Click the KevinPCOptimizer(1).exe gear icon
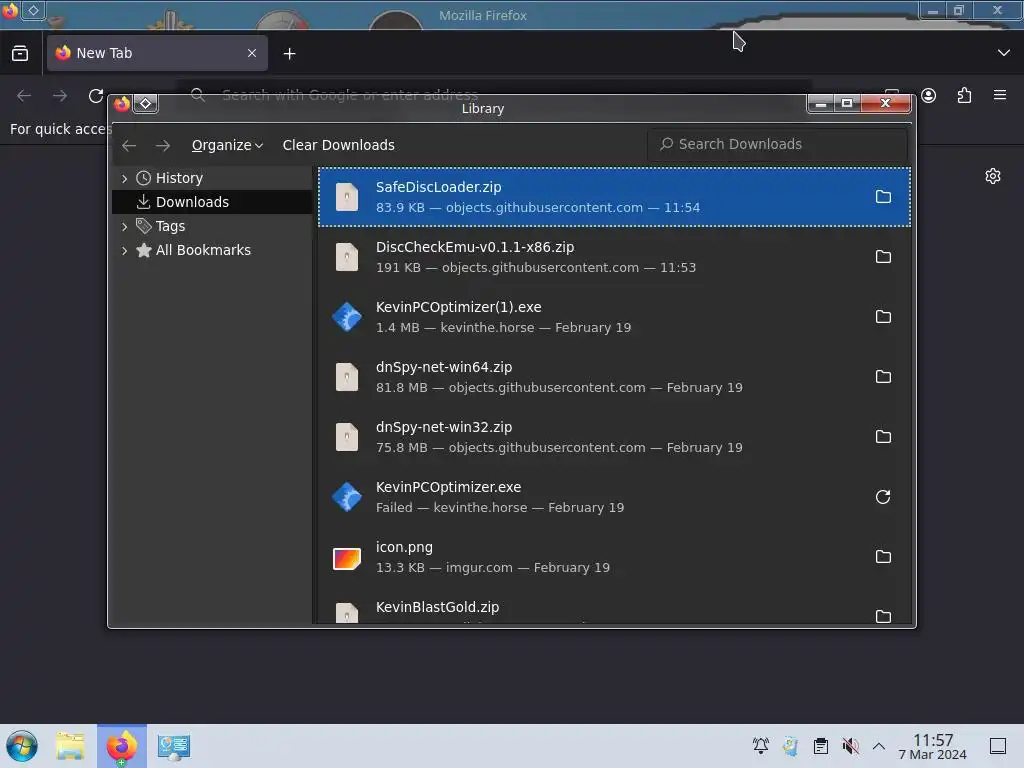 tap(347, 317)
